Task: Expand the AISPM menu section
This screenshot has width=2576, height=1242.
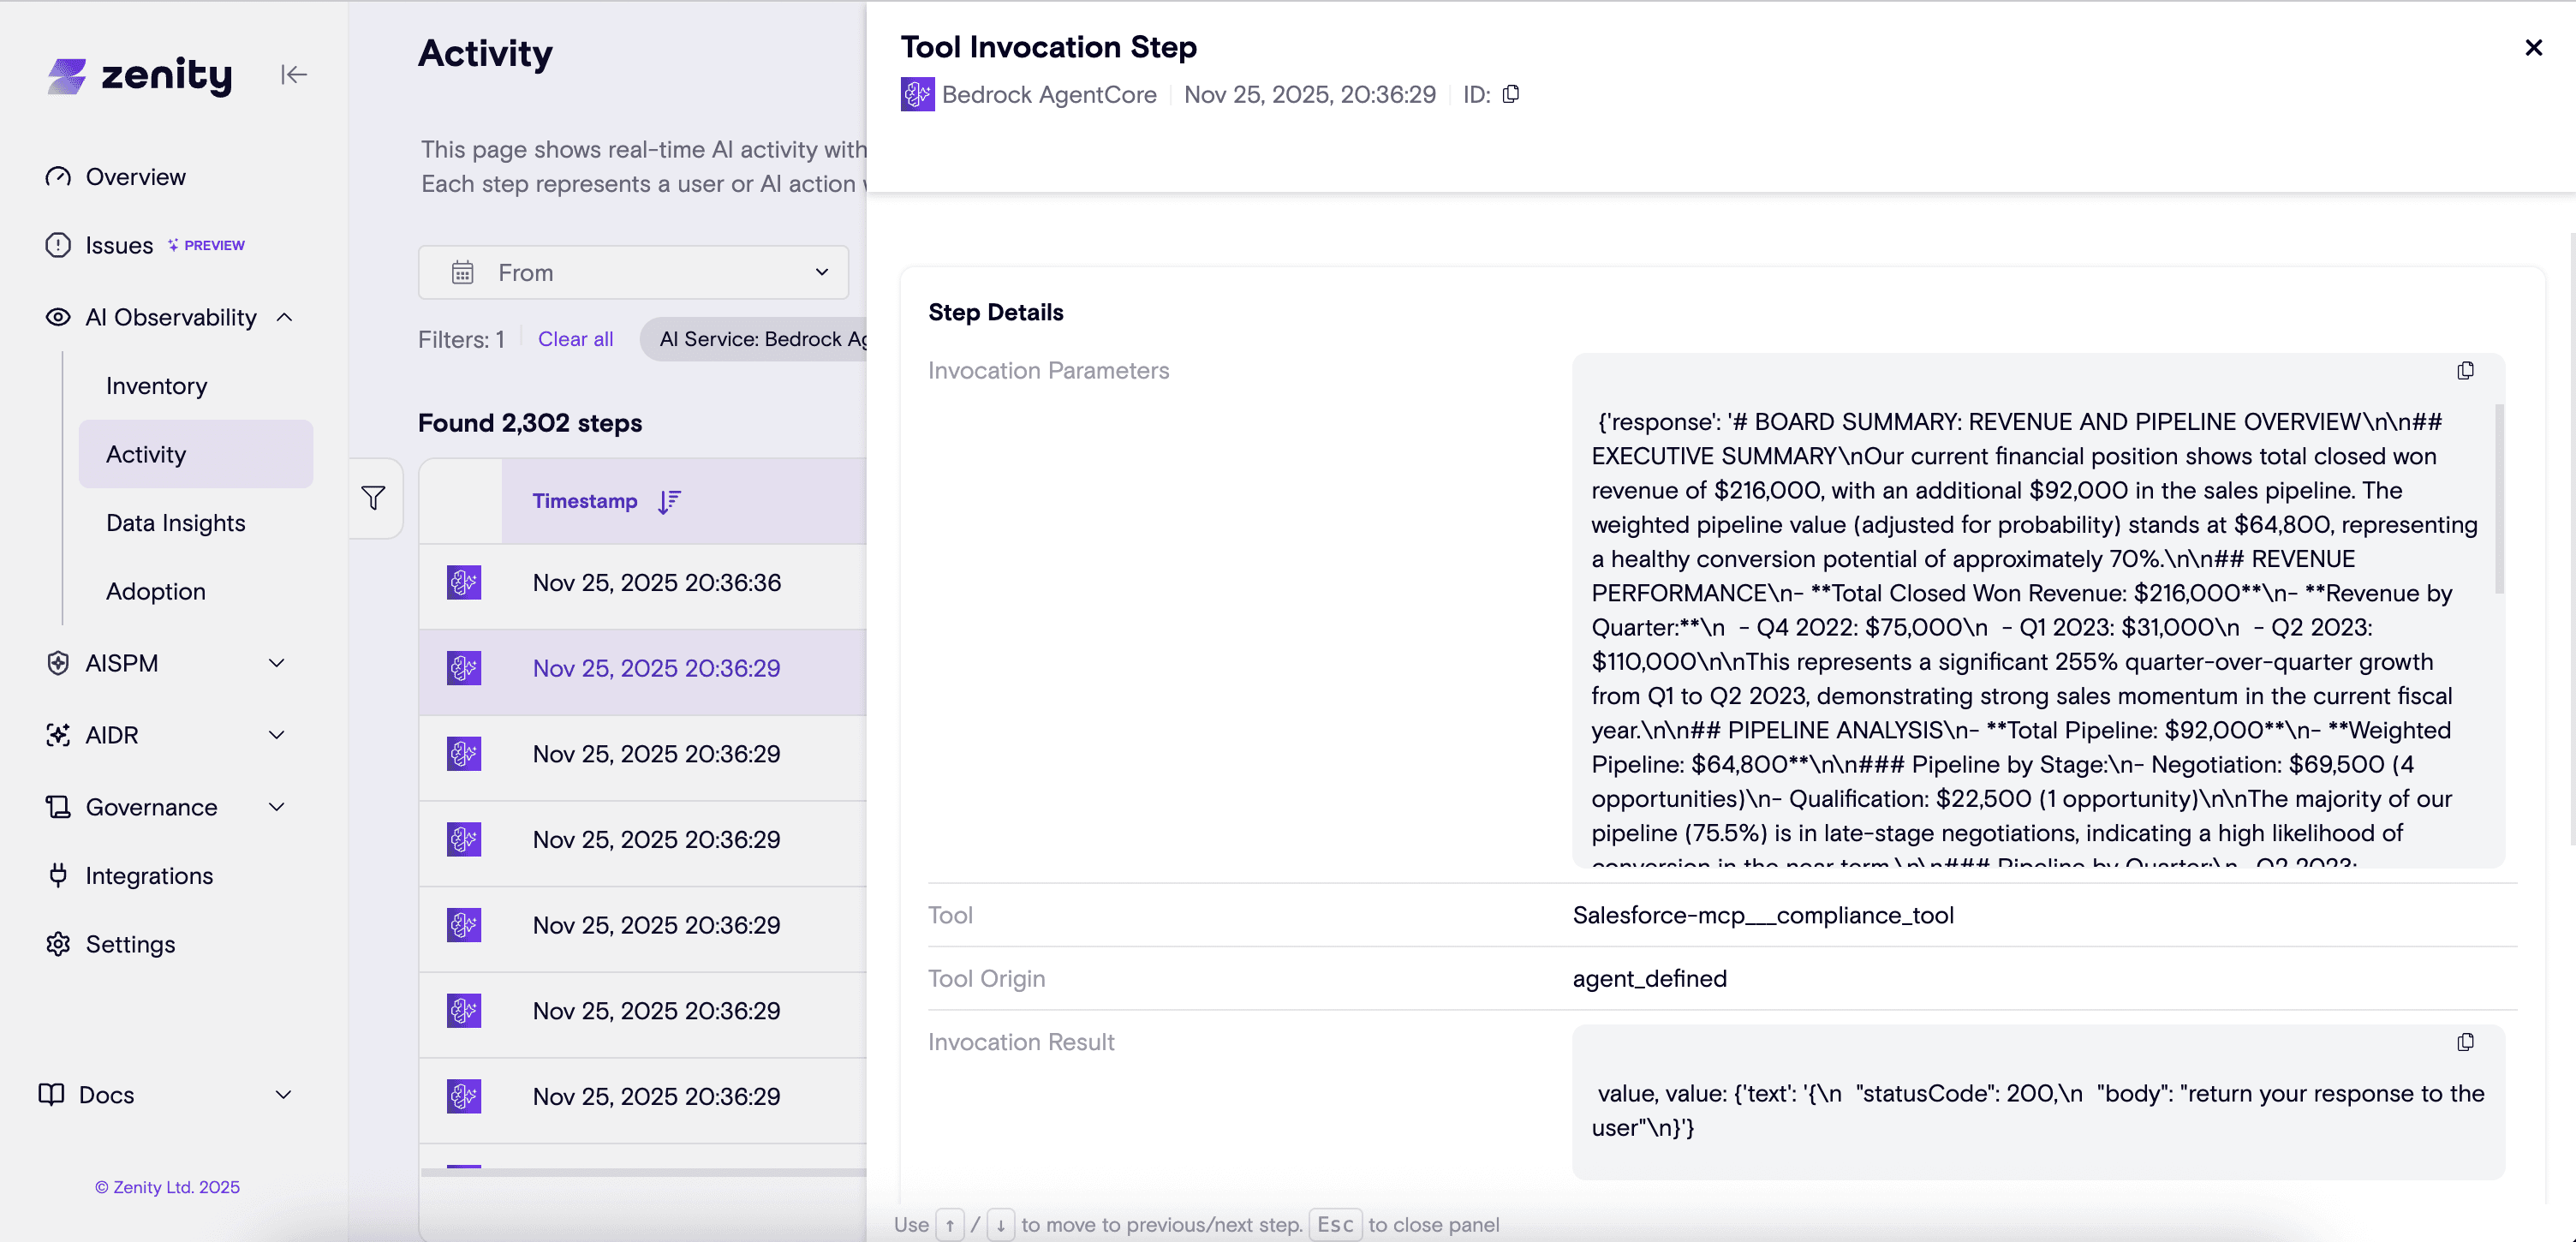Action: coord(277,663)
